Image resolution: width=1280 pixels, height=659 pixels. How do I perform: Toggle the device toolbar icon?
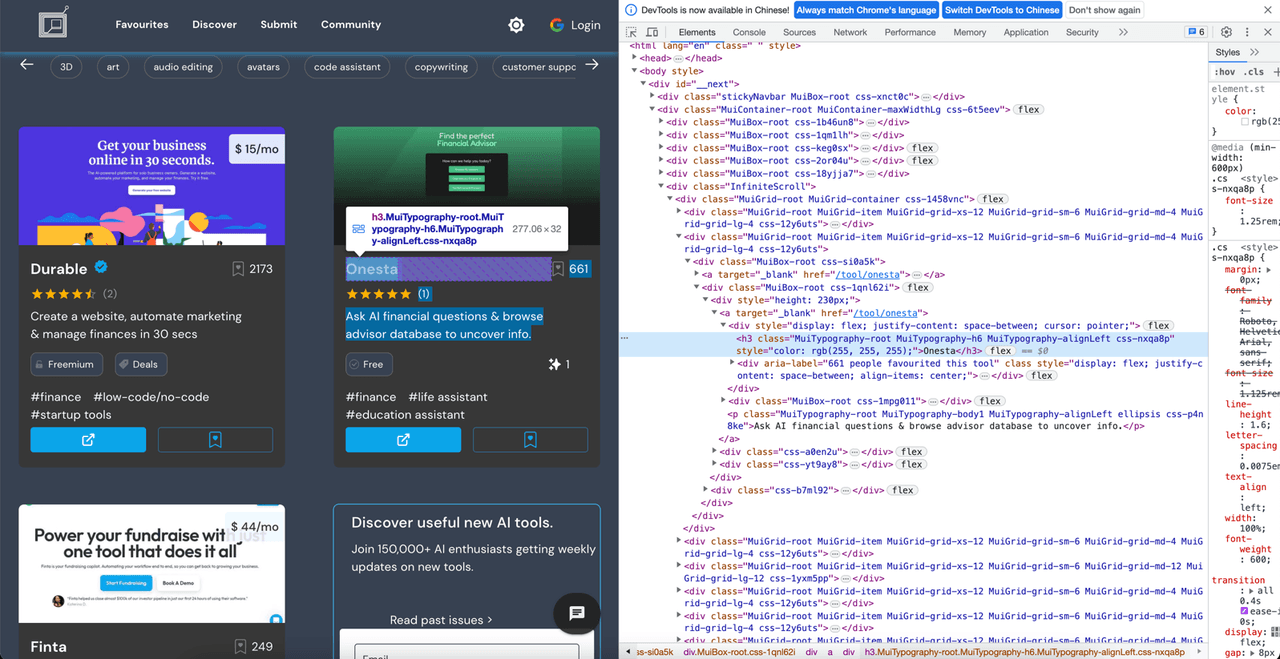pyautogui.click(x=652, y=32)
